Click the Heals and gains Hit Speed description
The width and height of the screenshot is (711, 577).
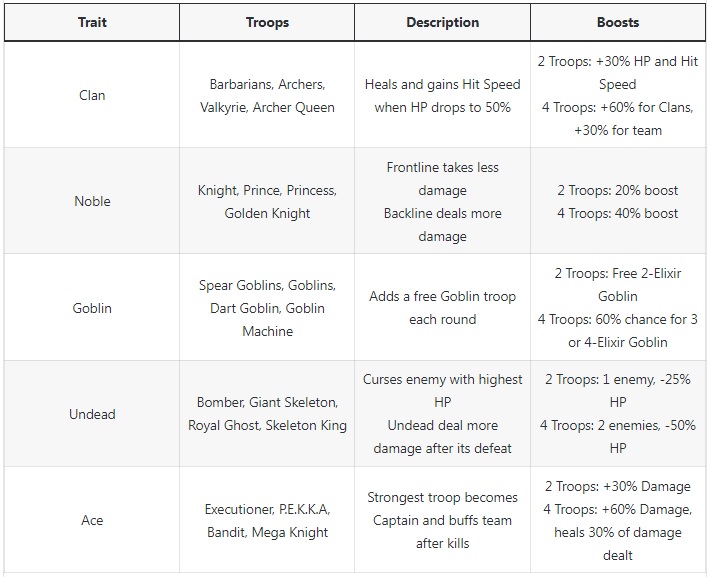tap(443, 95)
